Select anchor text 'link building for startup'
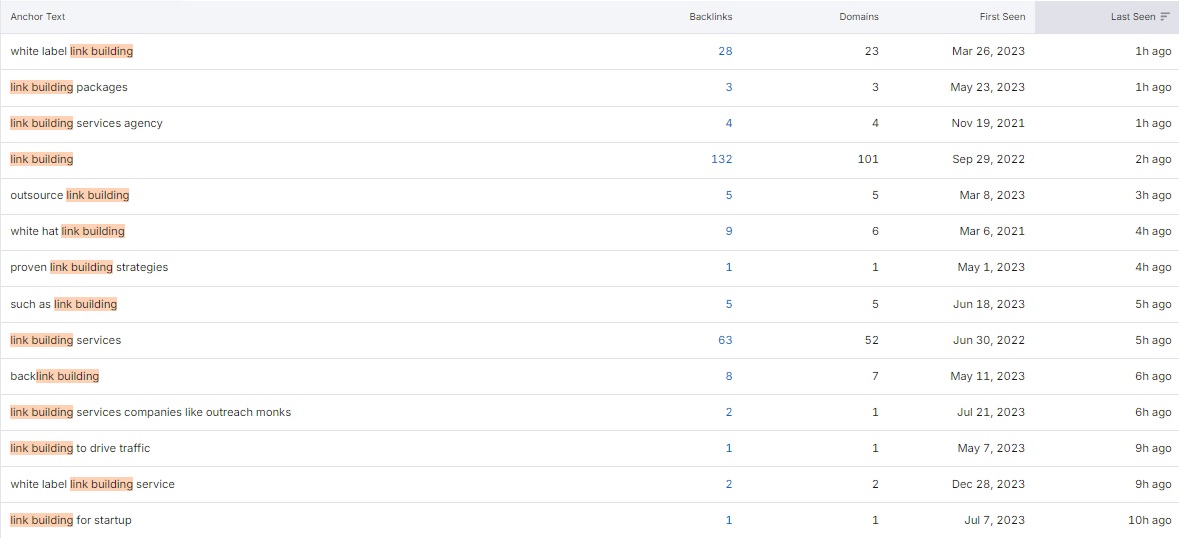Screen dimensions: 1179x538 (x=71, y=521)
